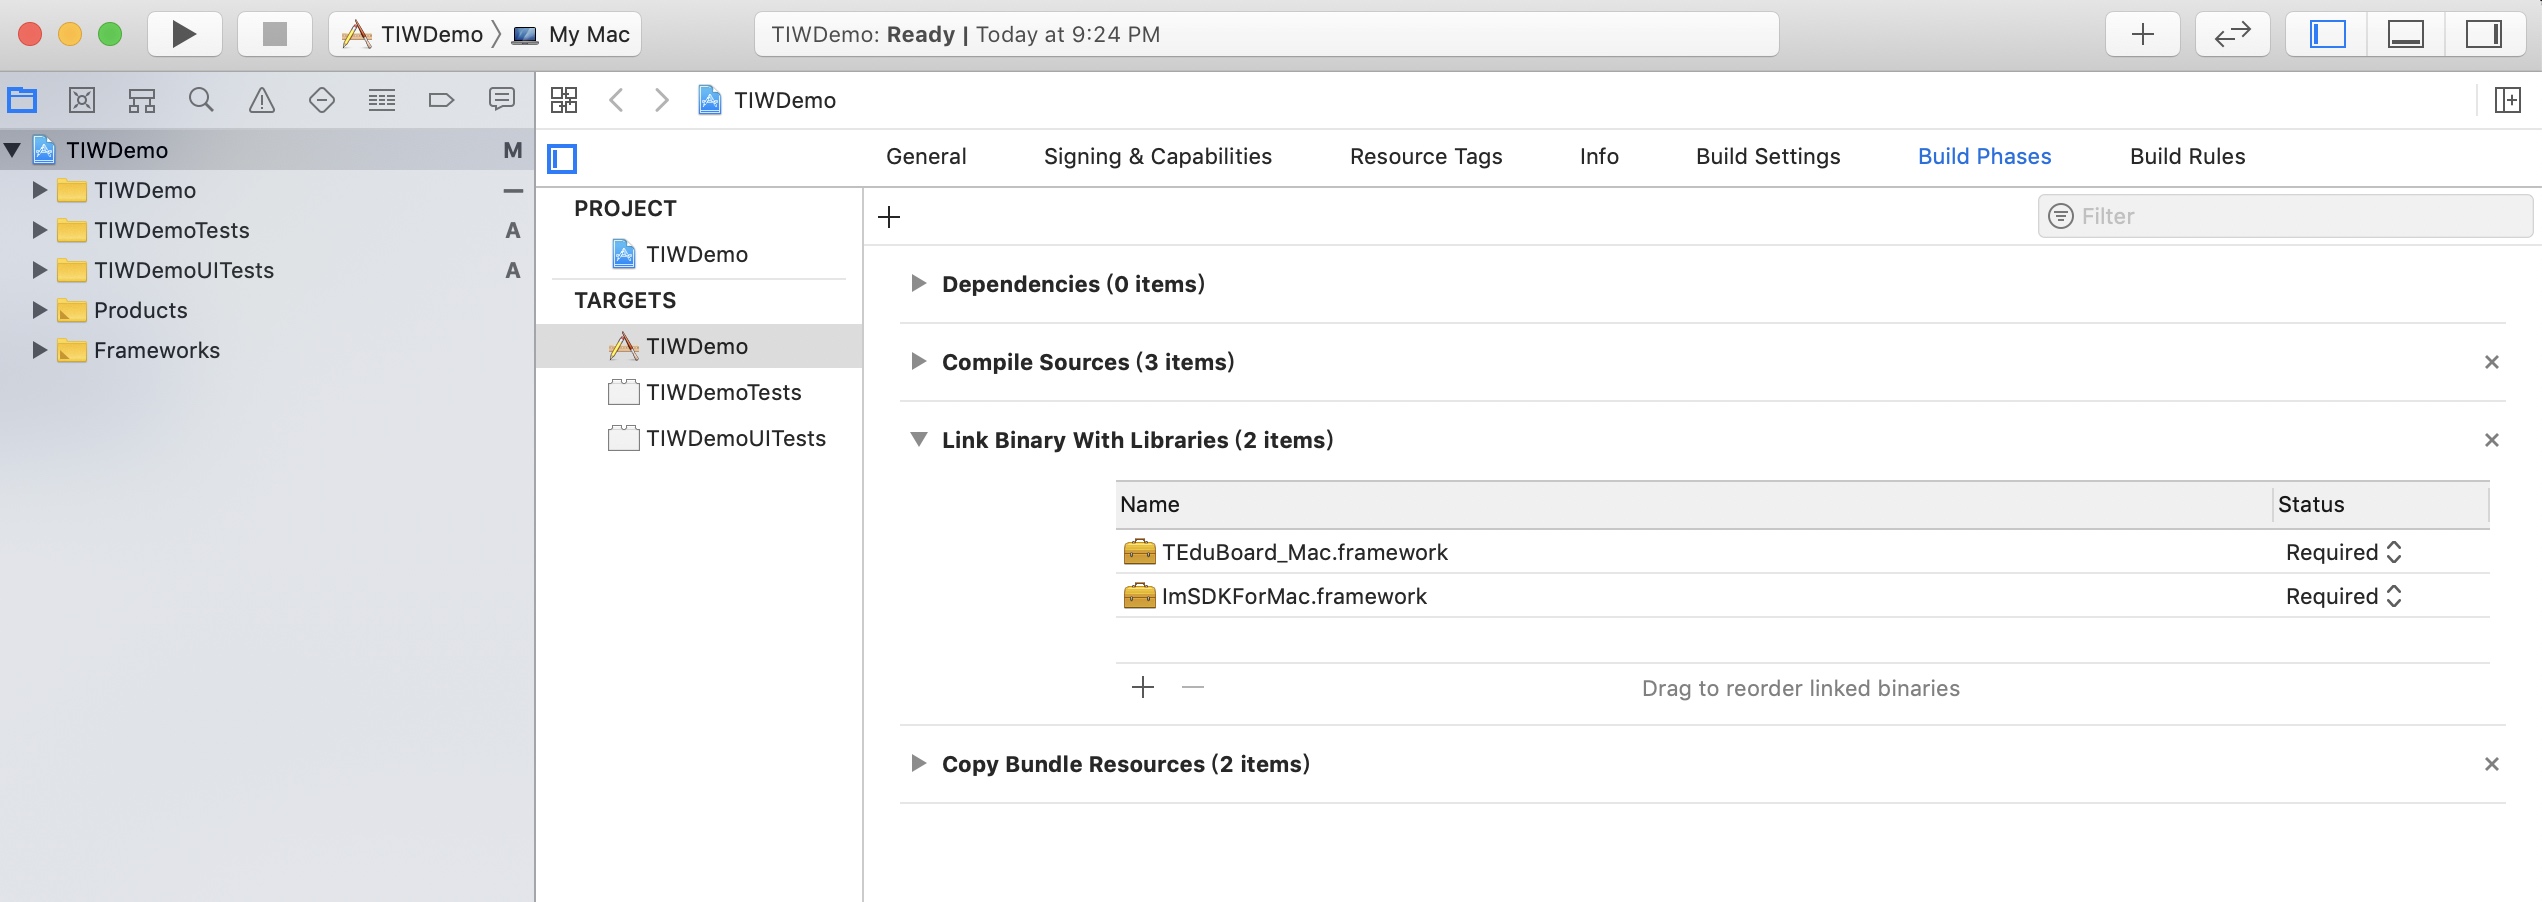Select ImSDKForMac.framework row
The image size is (2542, 902).
1802,596
